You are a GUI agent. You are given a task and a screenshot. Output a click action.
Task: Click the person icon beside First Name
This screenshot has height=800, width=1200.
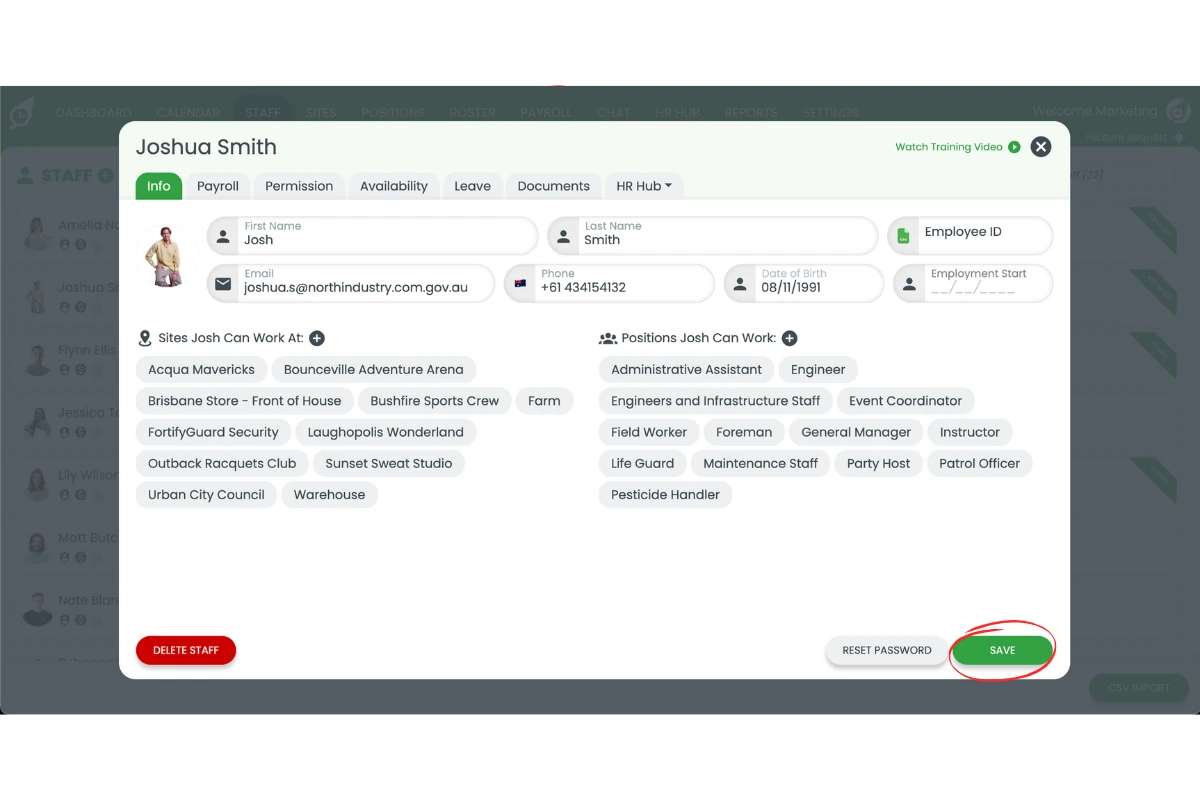point(223,237)
